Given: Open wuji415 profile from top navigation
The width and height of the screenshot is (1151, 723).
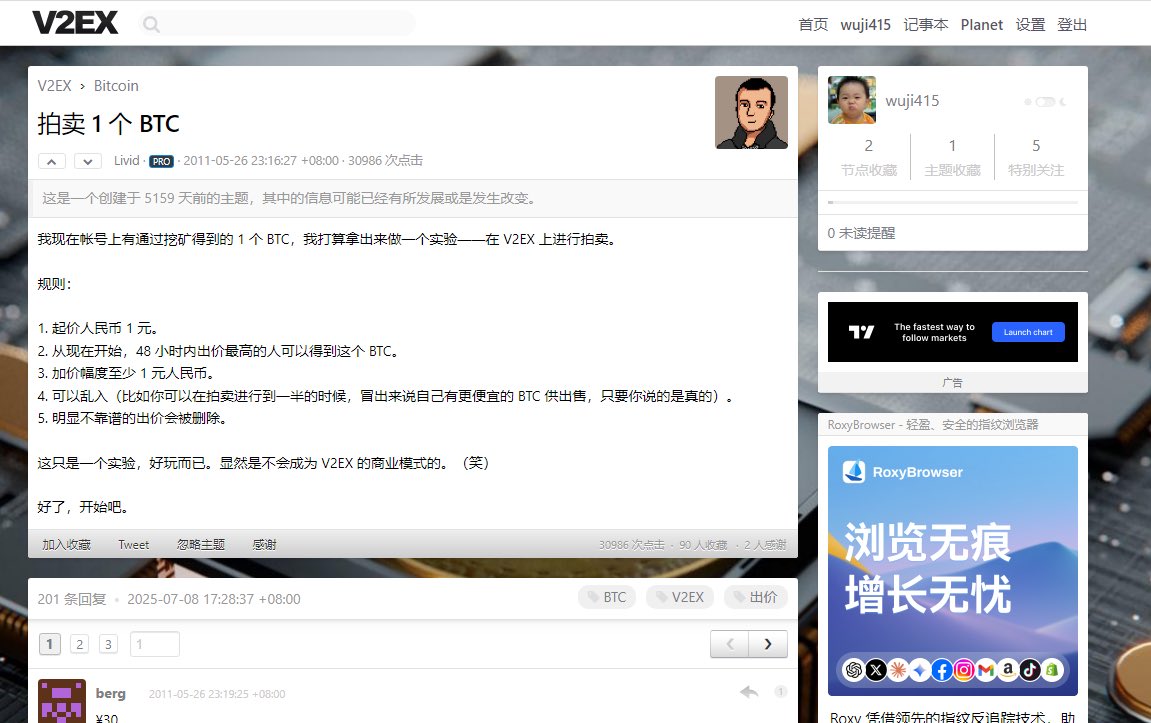Looking at the screenshot, I should [865, 25].
